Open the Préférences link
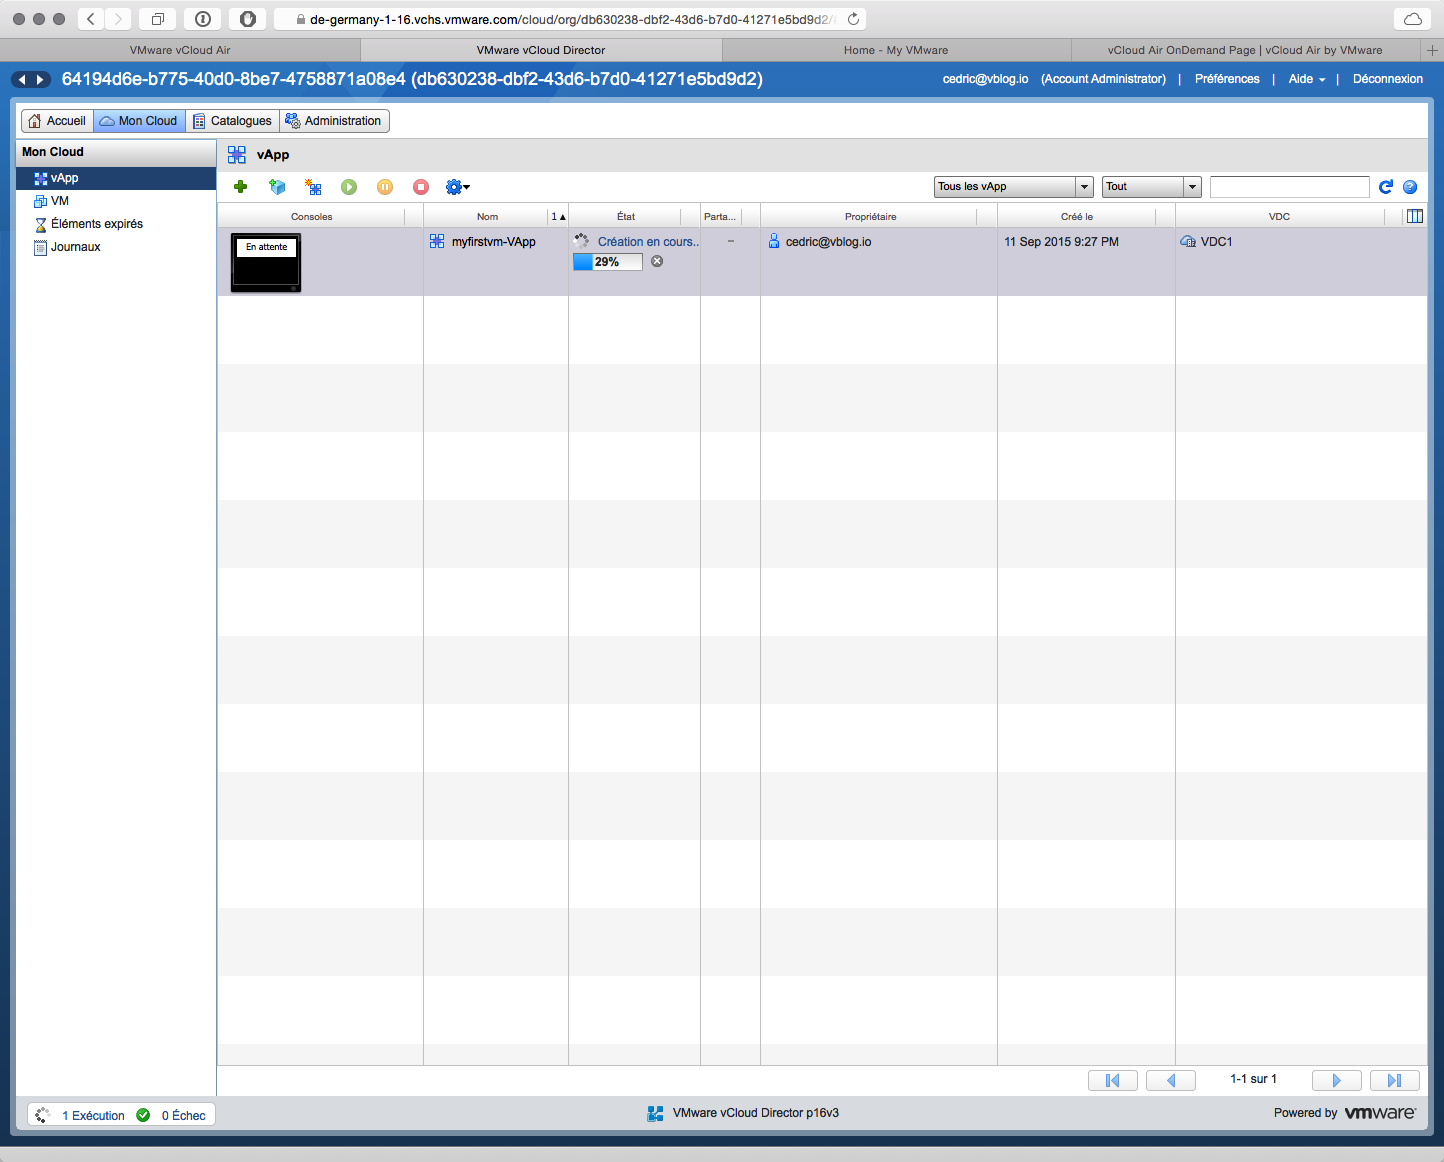The image size is (1444, 1162). pyautogui.click(x=1226, y=79)
